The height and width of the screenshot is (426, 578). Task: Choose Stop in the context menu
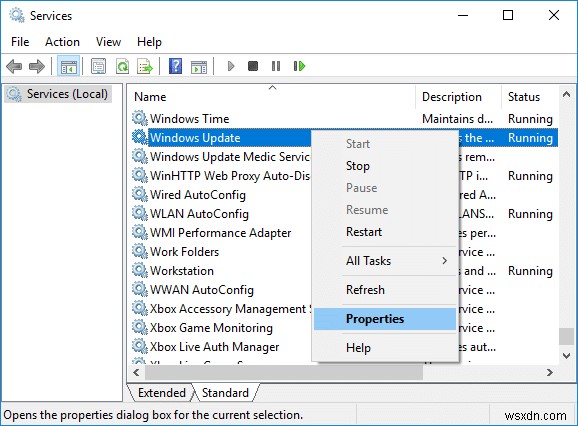point(384,166)
